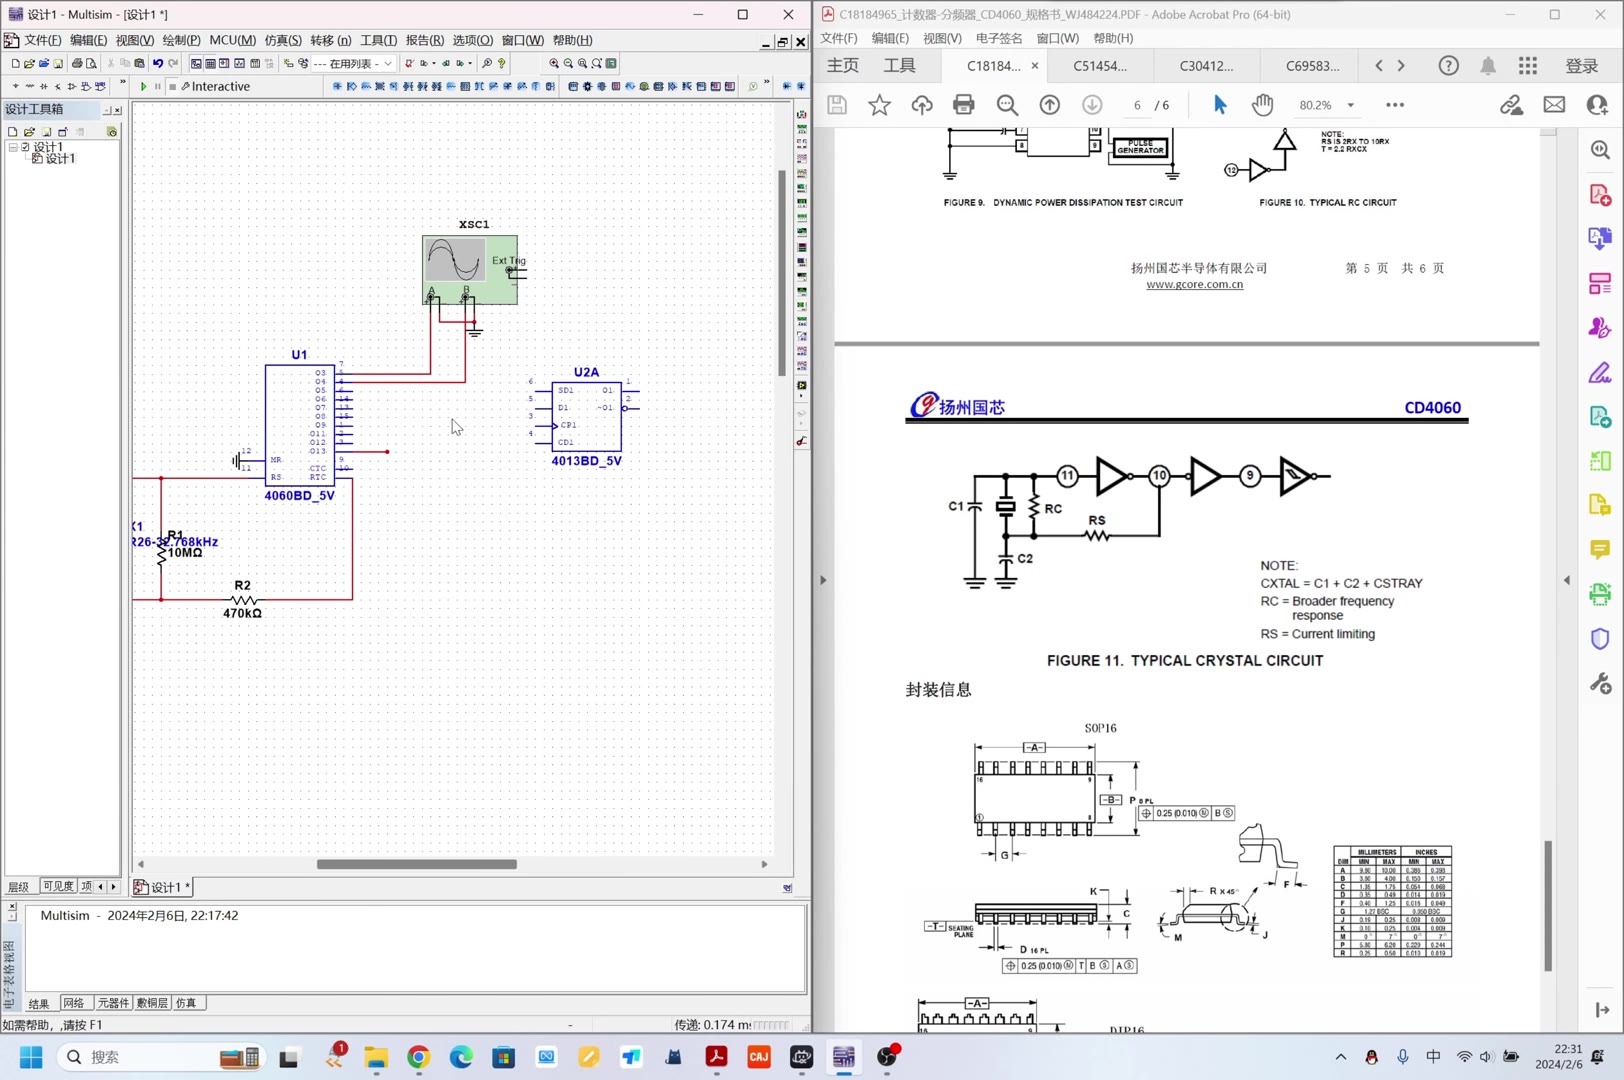The image size is (1624, 1080).
Task: Open the in-use list dropdown in Multisim
Action: point(388,63)
